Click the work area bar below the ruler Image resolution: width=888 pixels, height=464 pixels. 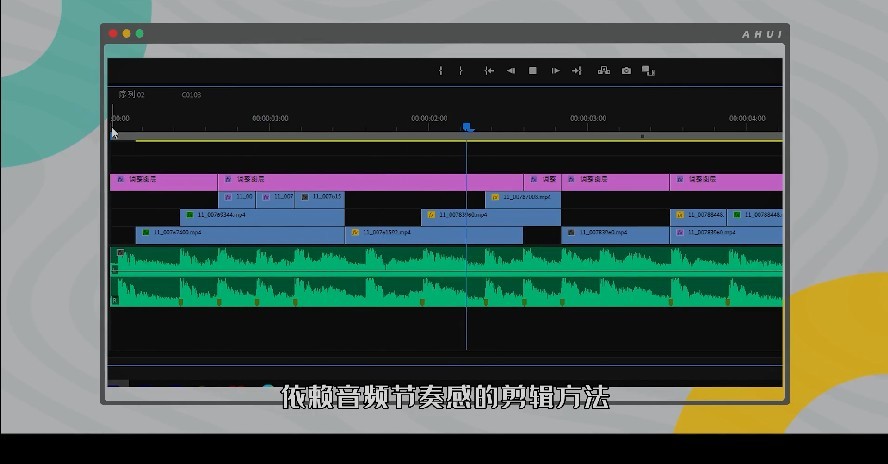coord(446,137)
